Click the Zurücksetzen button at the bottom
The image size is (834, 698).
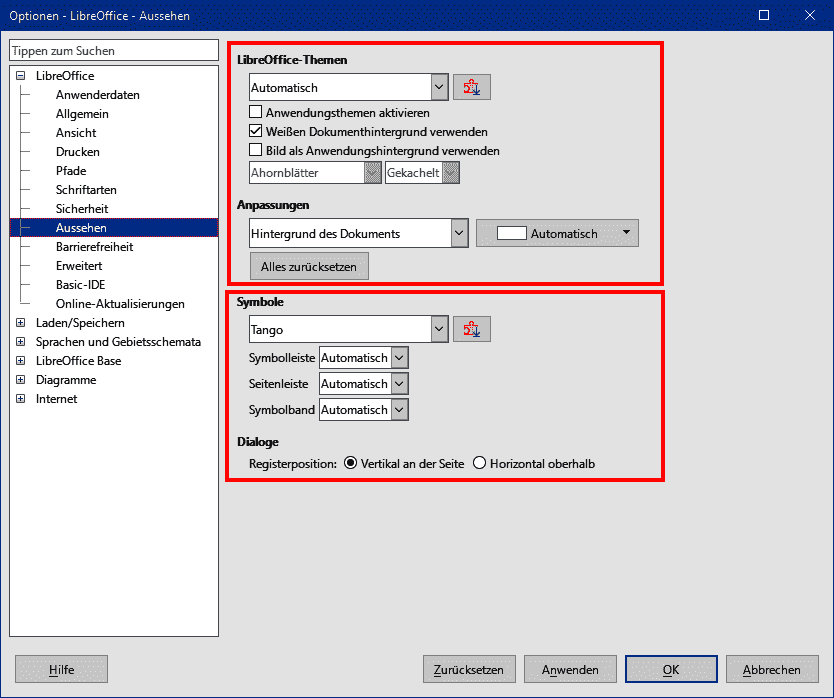coord(469,669)
